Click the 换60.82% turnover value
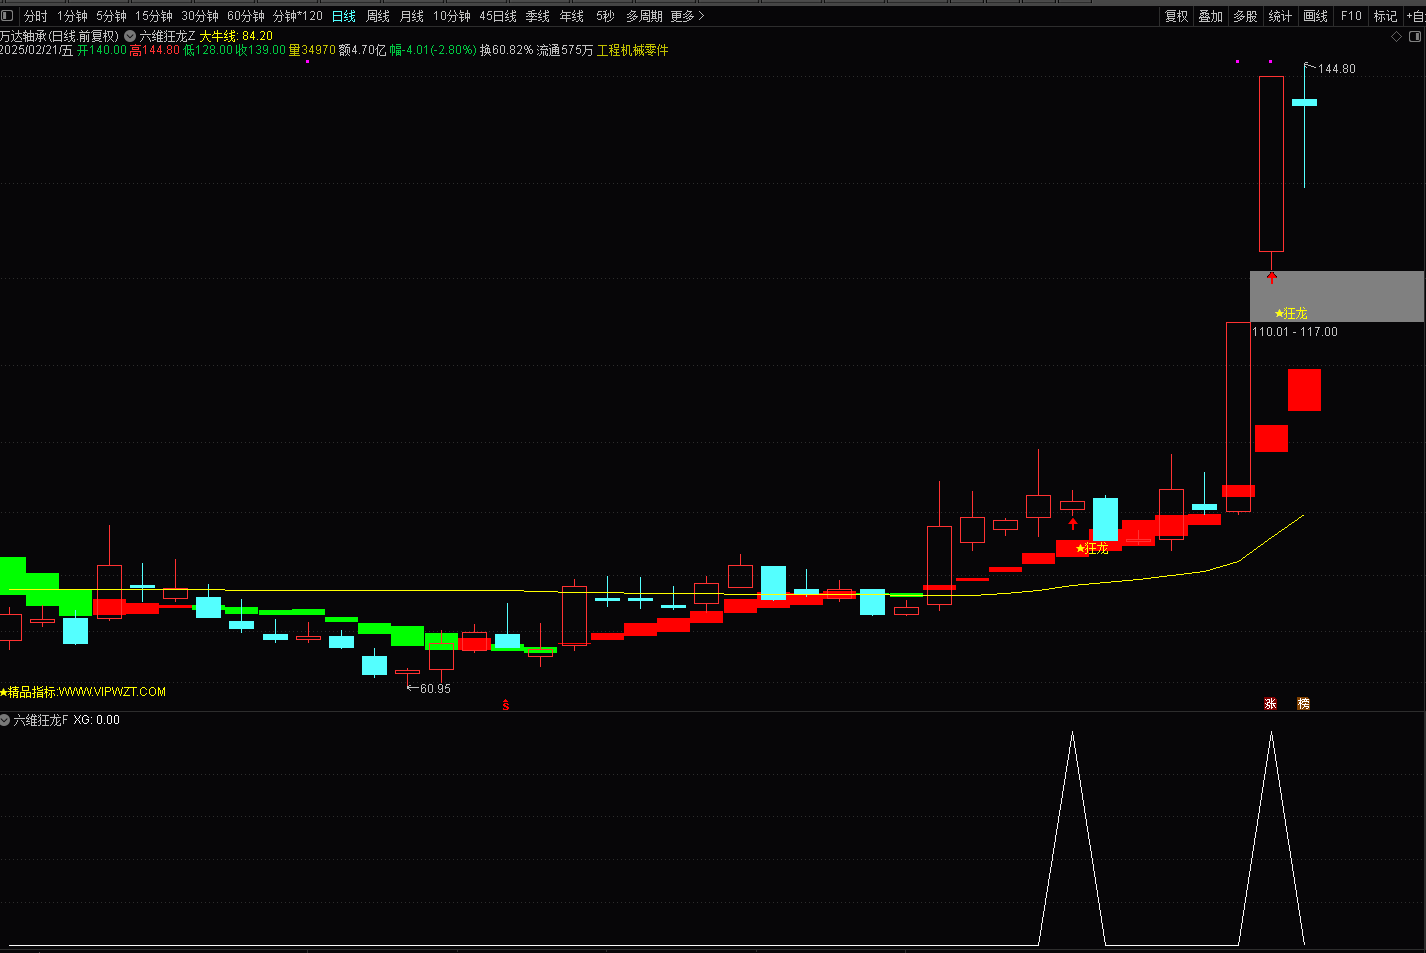This screenshot has height=953, width=1426. click(506, 50)
